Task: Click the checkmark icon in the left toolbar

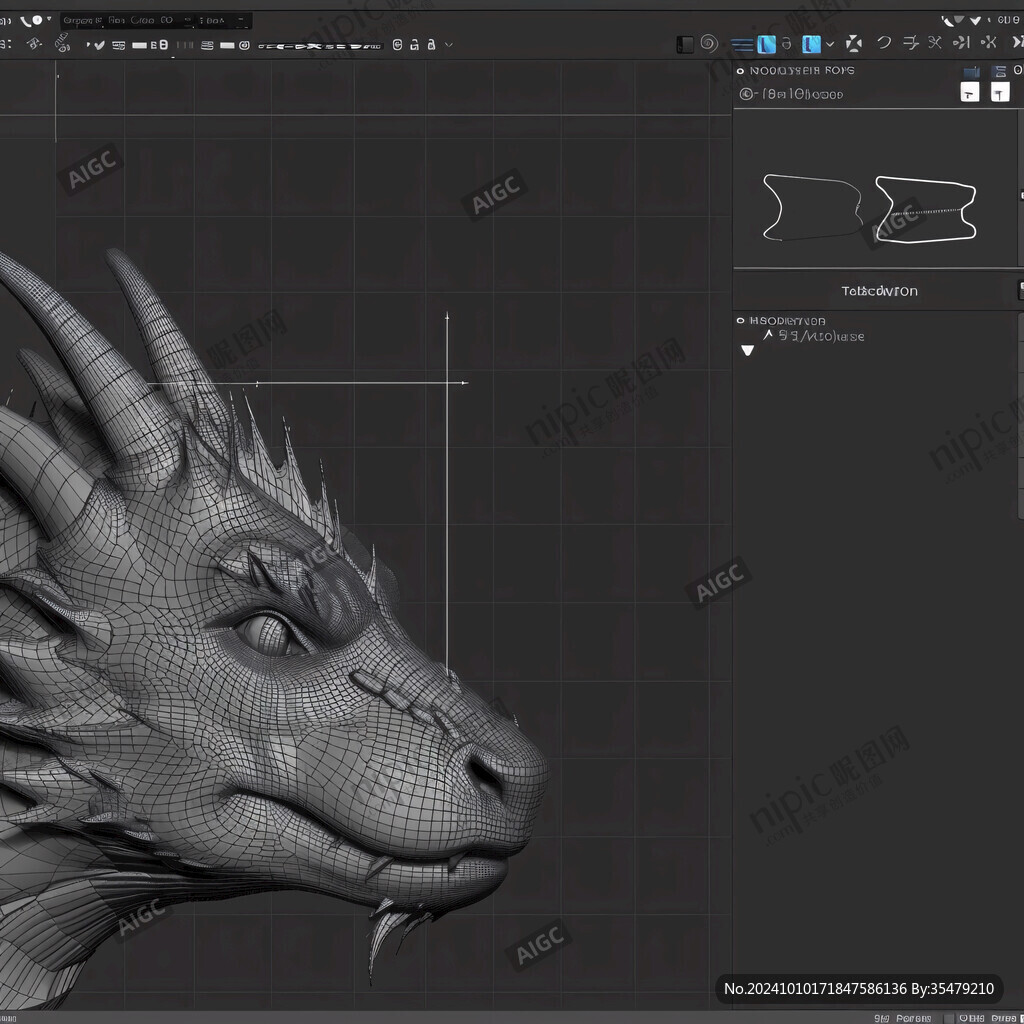Action: pos(99,45)
